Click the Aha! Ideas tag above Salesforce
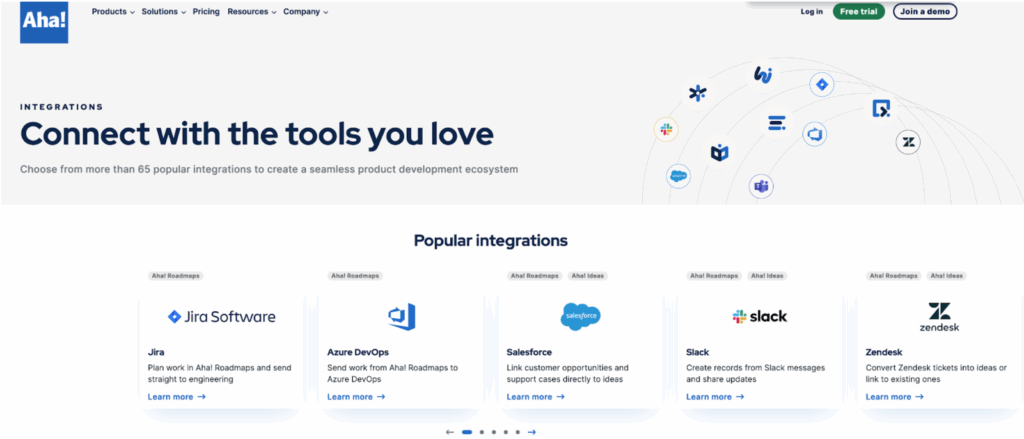The height and width of the screenshot is (439, 1024). (588, 276)
